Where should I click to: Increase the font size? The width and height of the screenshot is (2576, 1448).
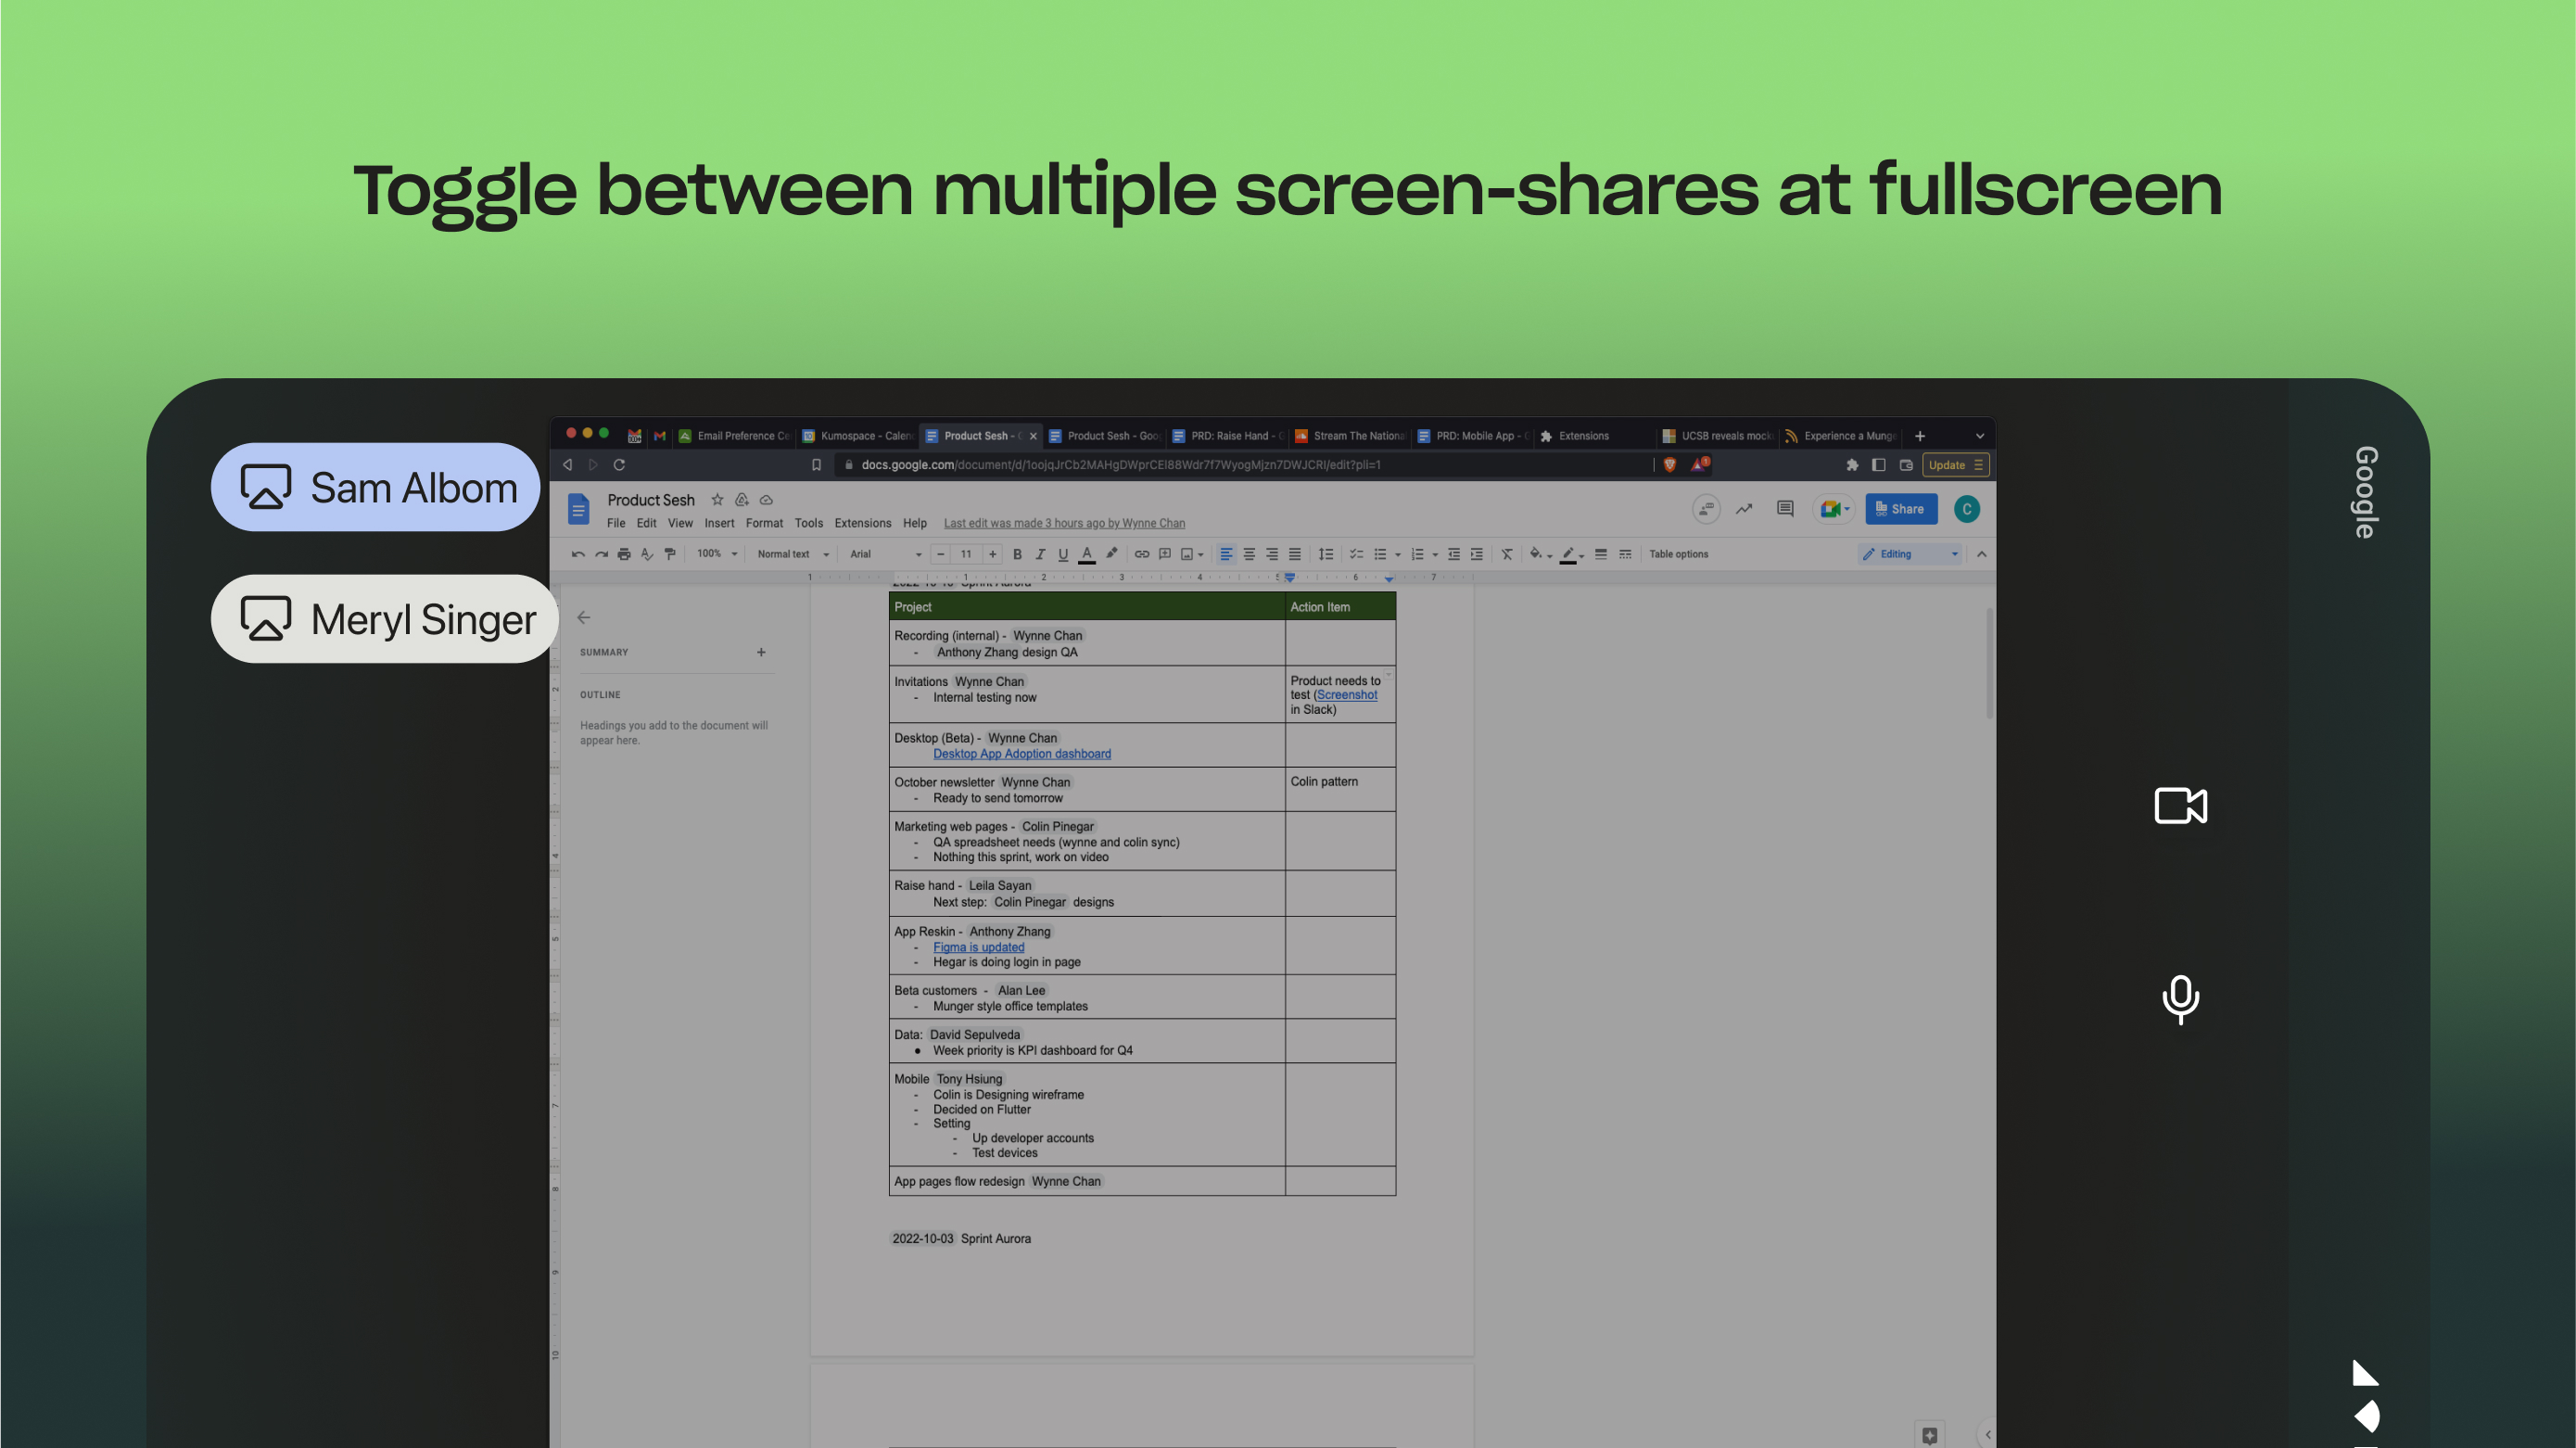coord(992,554)
